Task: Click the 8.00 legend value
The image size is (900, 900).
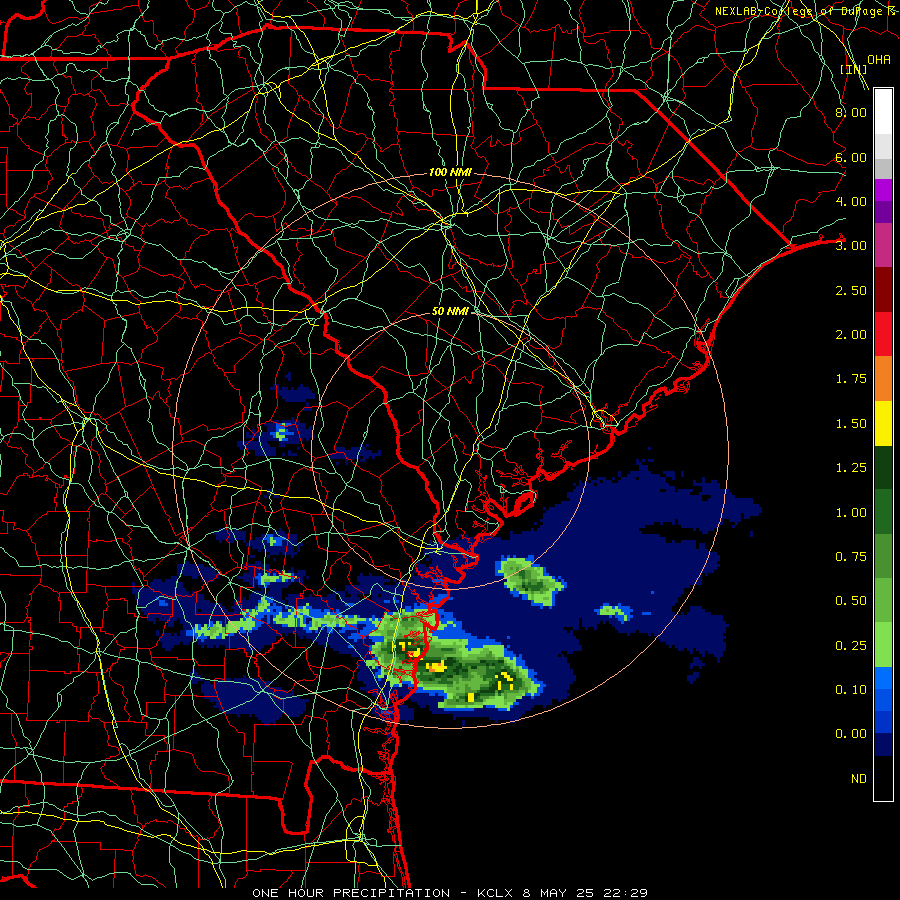Action: coord(851,112)
